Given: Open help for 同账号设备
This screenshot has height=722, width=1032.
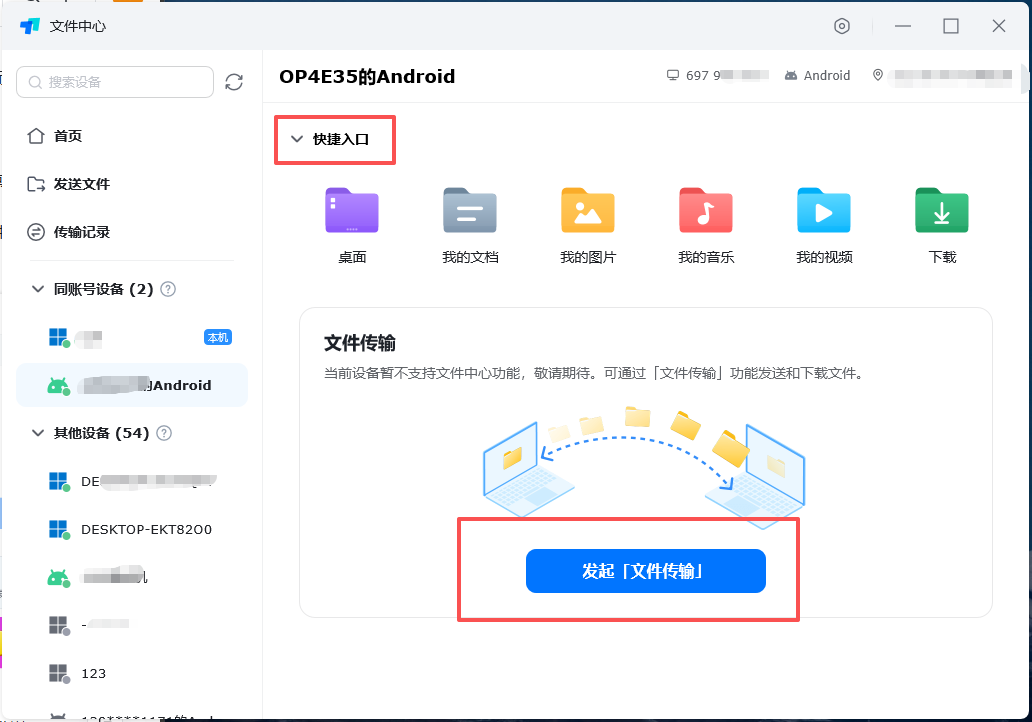Looking at the screenshot, I should 166,289.
